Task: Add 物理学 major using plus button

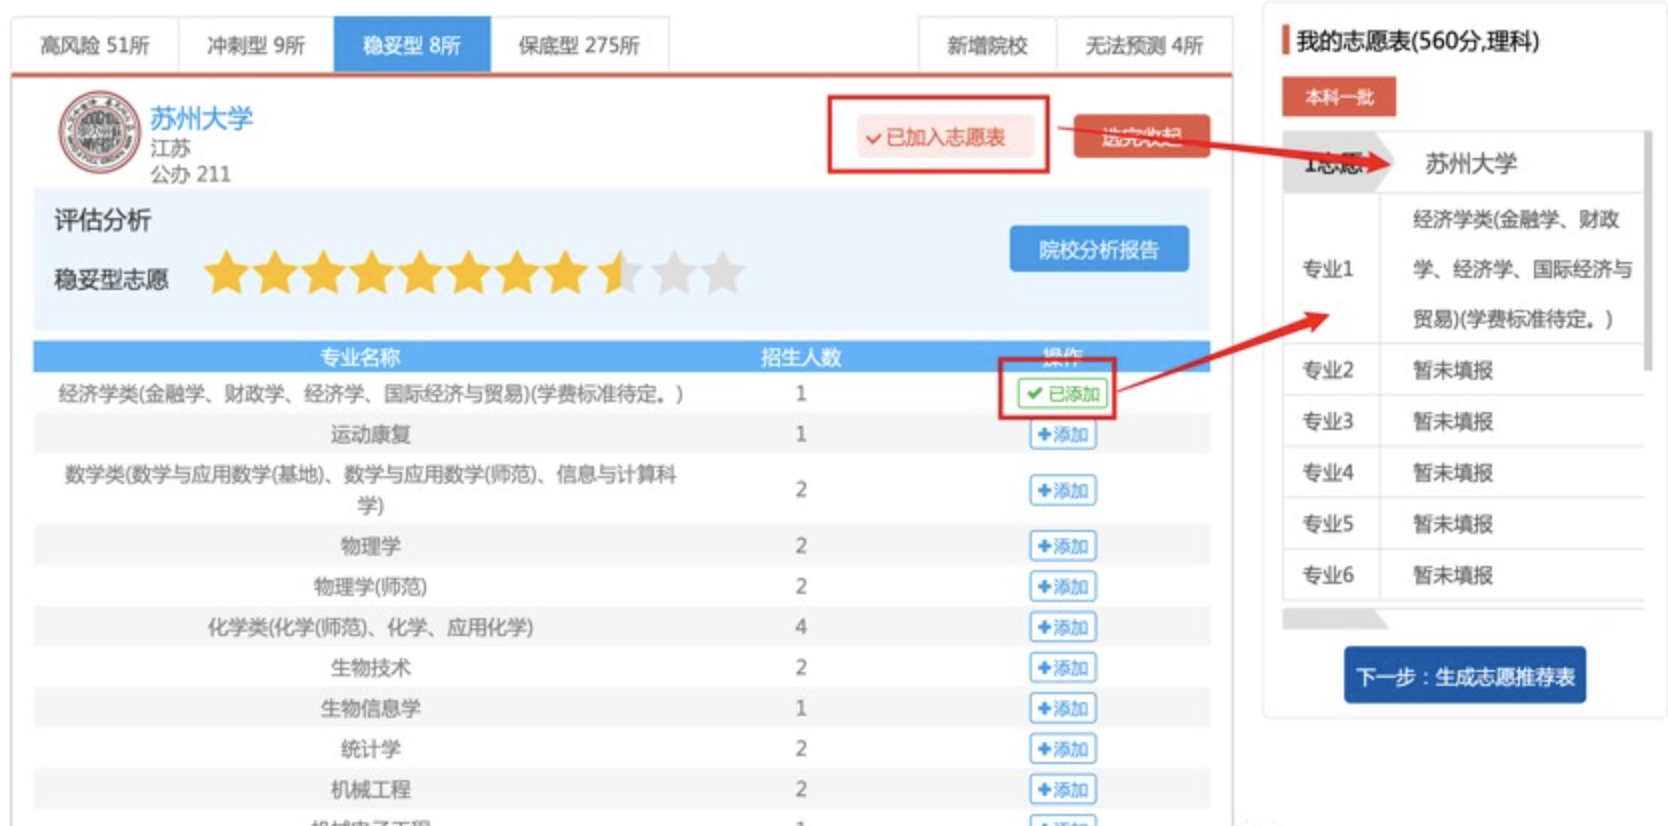Action: (1062, 546)
